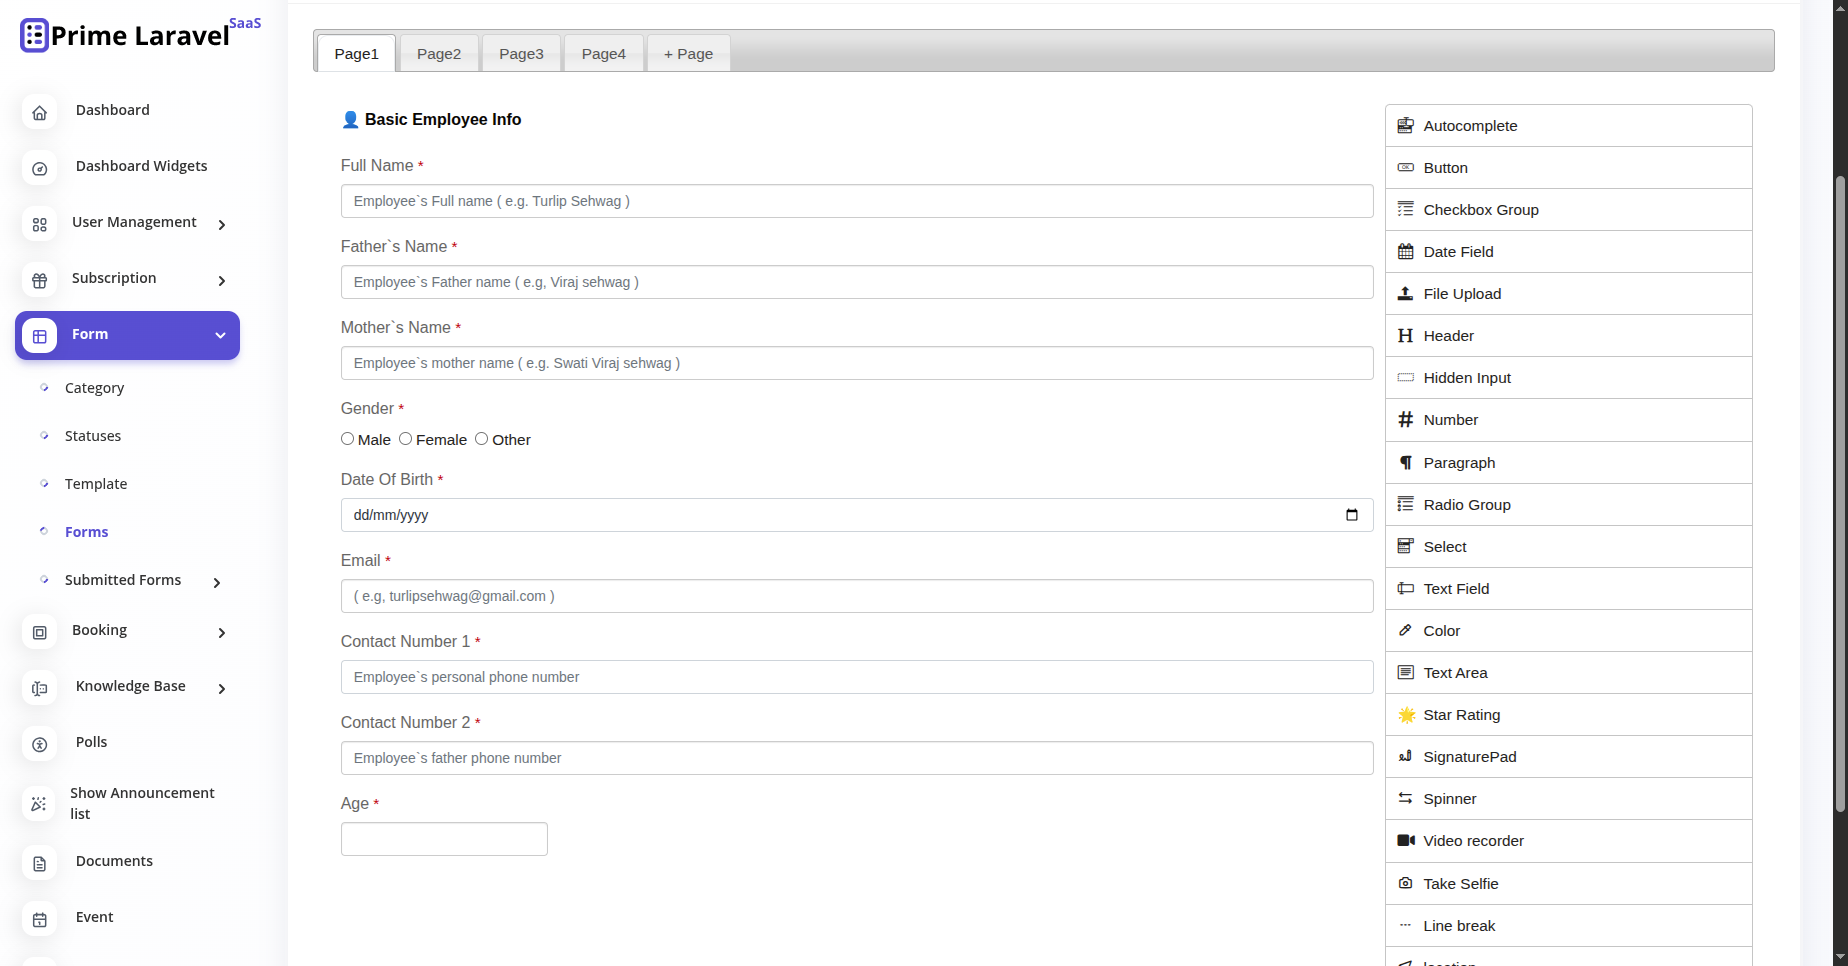Image resolution: width=1848 pixels, height=966 pixels.
Task: Switch to the Page2 tab
Action: 439,53
